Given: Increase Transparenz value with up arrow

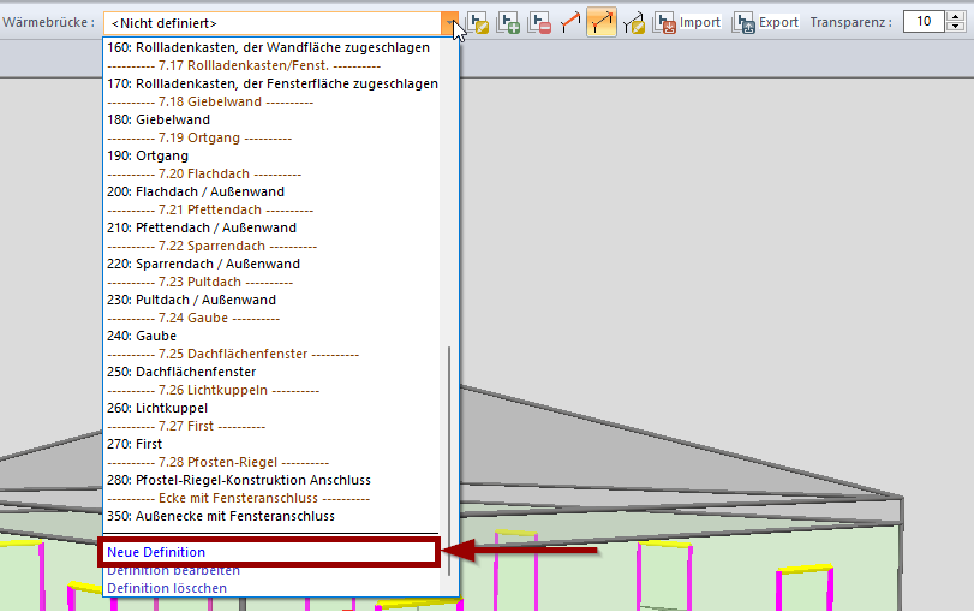Looking at the screenshot, I should (954, 17).
